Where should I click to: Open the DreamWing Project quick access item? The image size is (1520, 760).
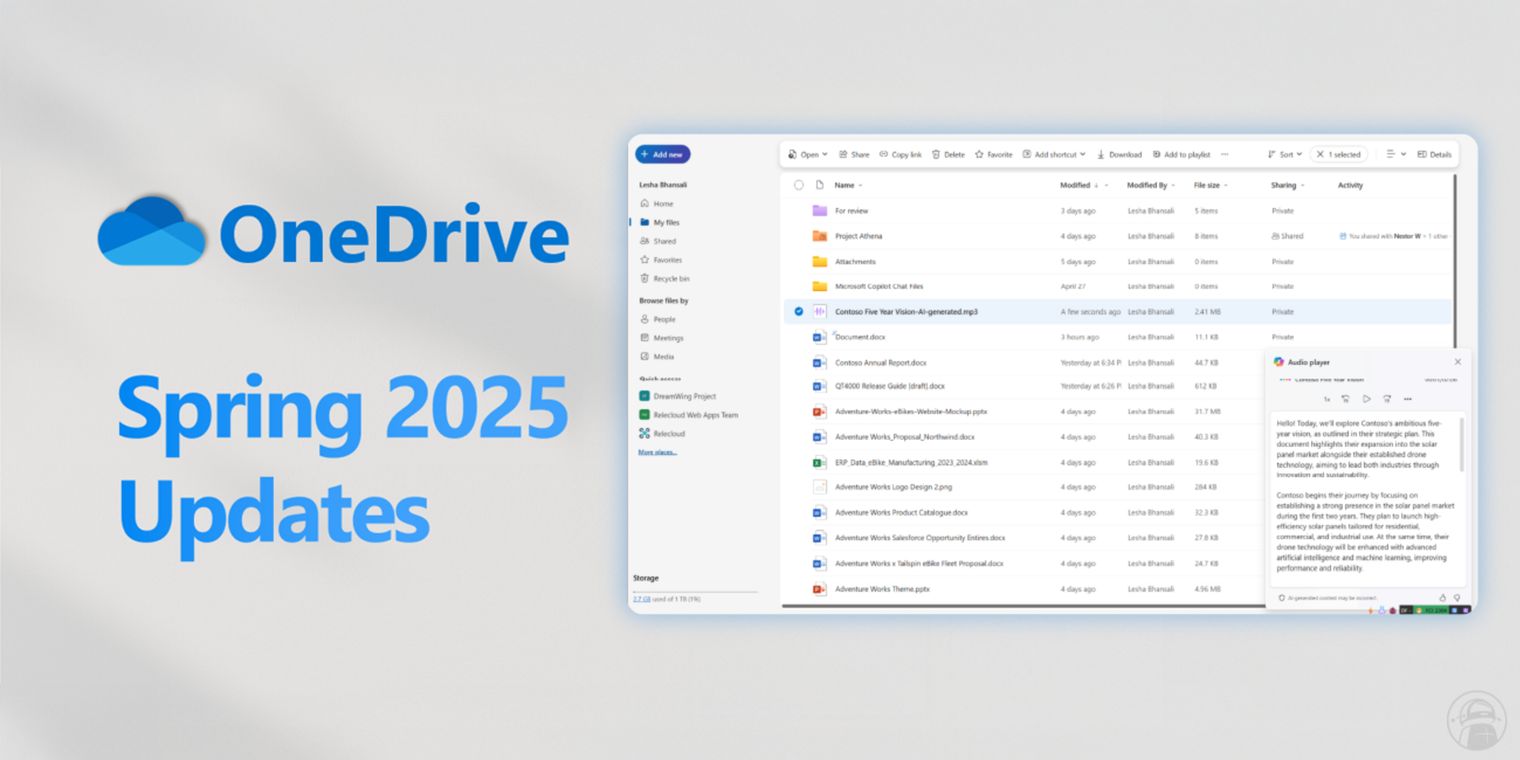(x=678, y=396)
